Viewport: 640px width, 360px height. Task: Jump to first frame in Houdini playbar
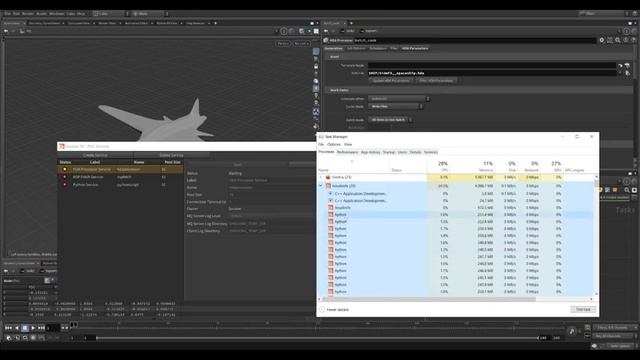[x=9, y=328]
